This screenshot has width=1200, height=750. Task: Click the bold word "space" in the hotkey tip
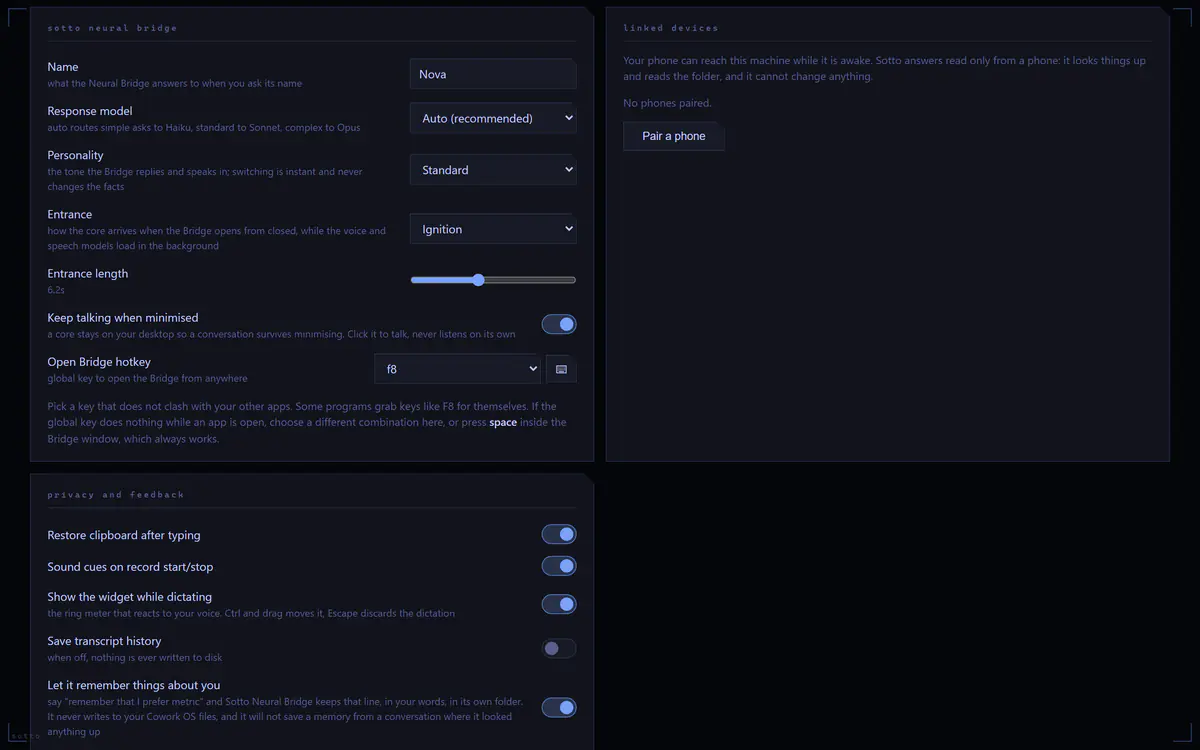click(503, 422)
